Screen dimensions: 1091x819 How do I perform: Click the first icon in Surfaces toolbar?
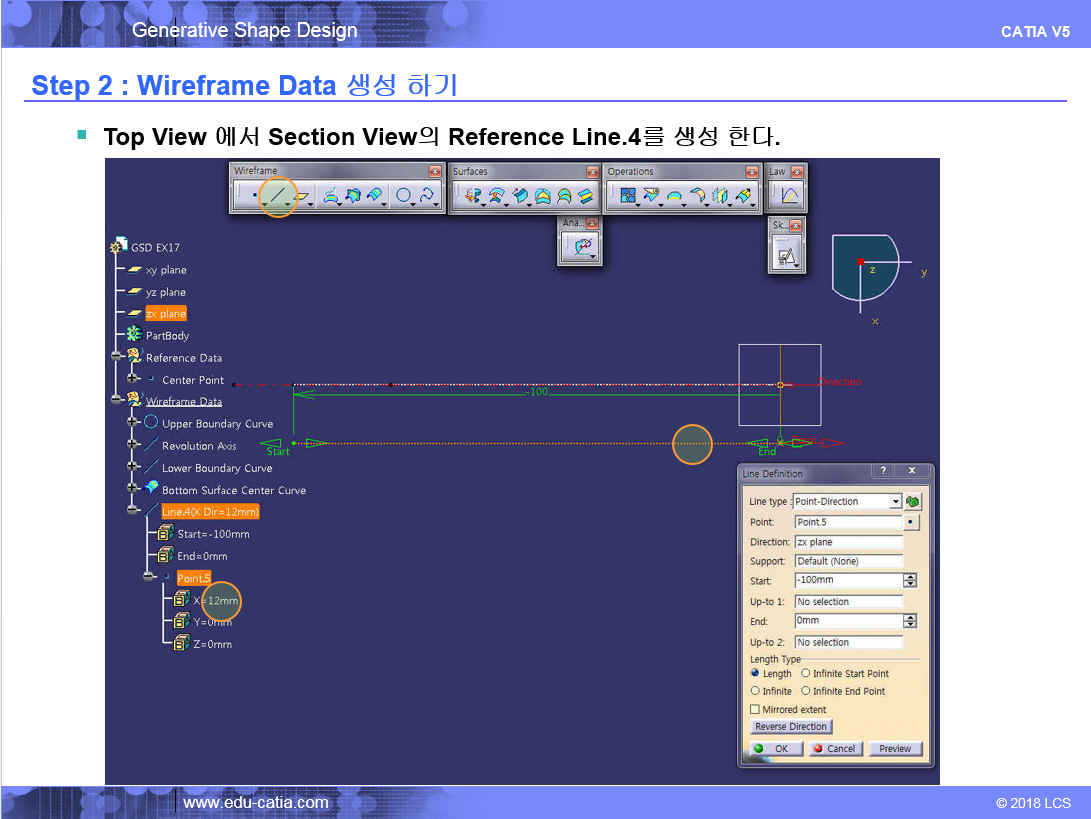pos(472,196)
